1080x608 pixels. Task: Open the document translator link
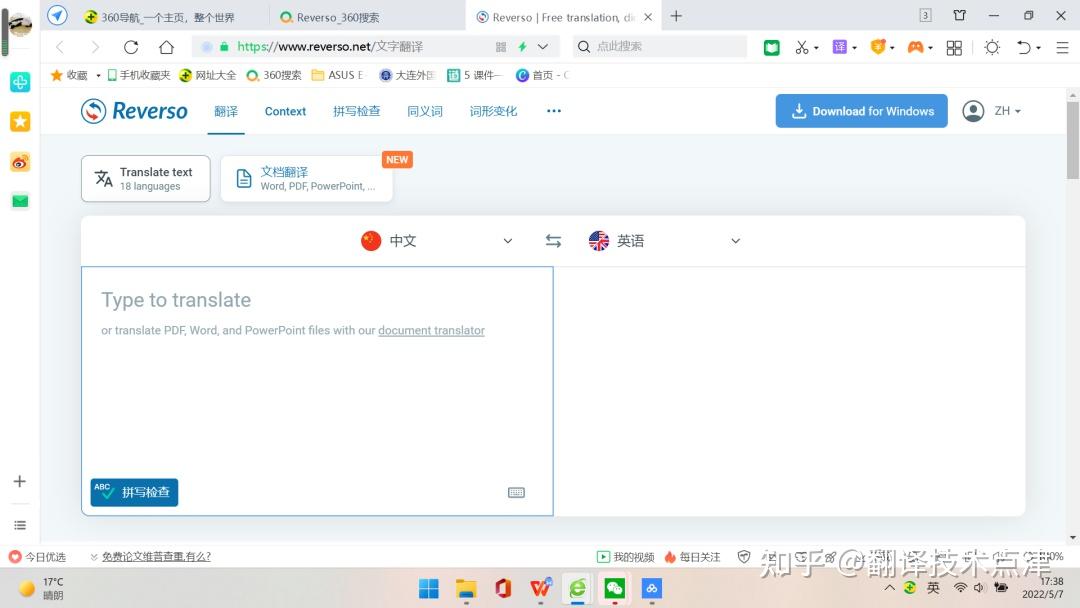[x=431, y=330]
